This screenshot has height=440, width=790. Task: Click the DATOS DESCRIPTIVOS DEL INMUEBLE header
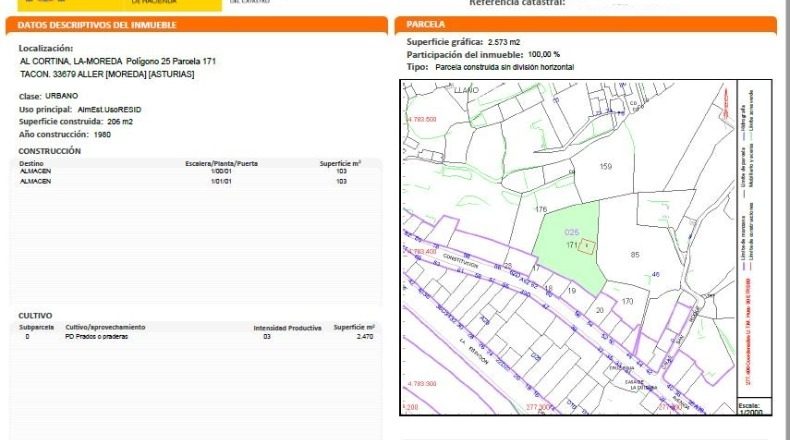click(x=97, y=25)
